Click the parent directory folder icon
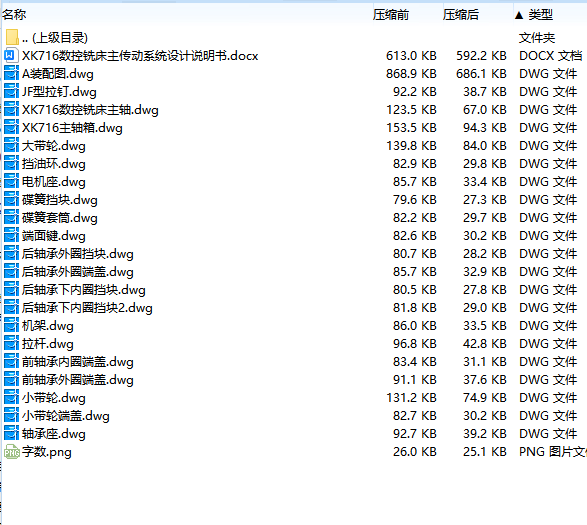Viewport: 587px width, 525px height. (x=12, y=37)
